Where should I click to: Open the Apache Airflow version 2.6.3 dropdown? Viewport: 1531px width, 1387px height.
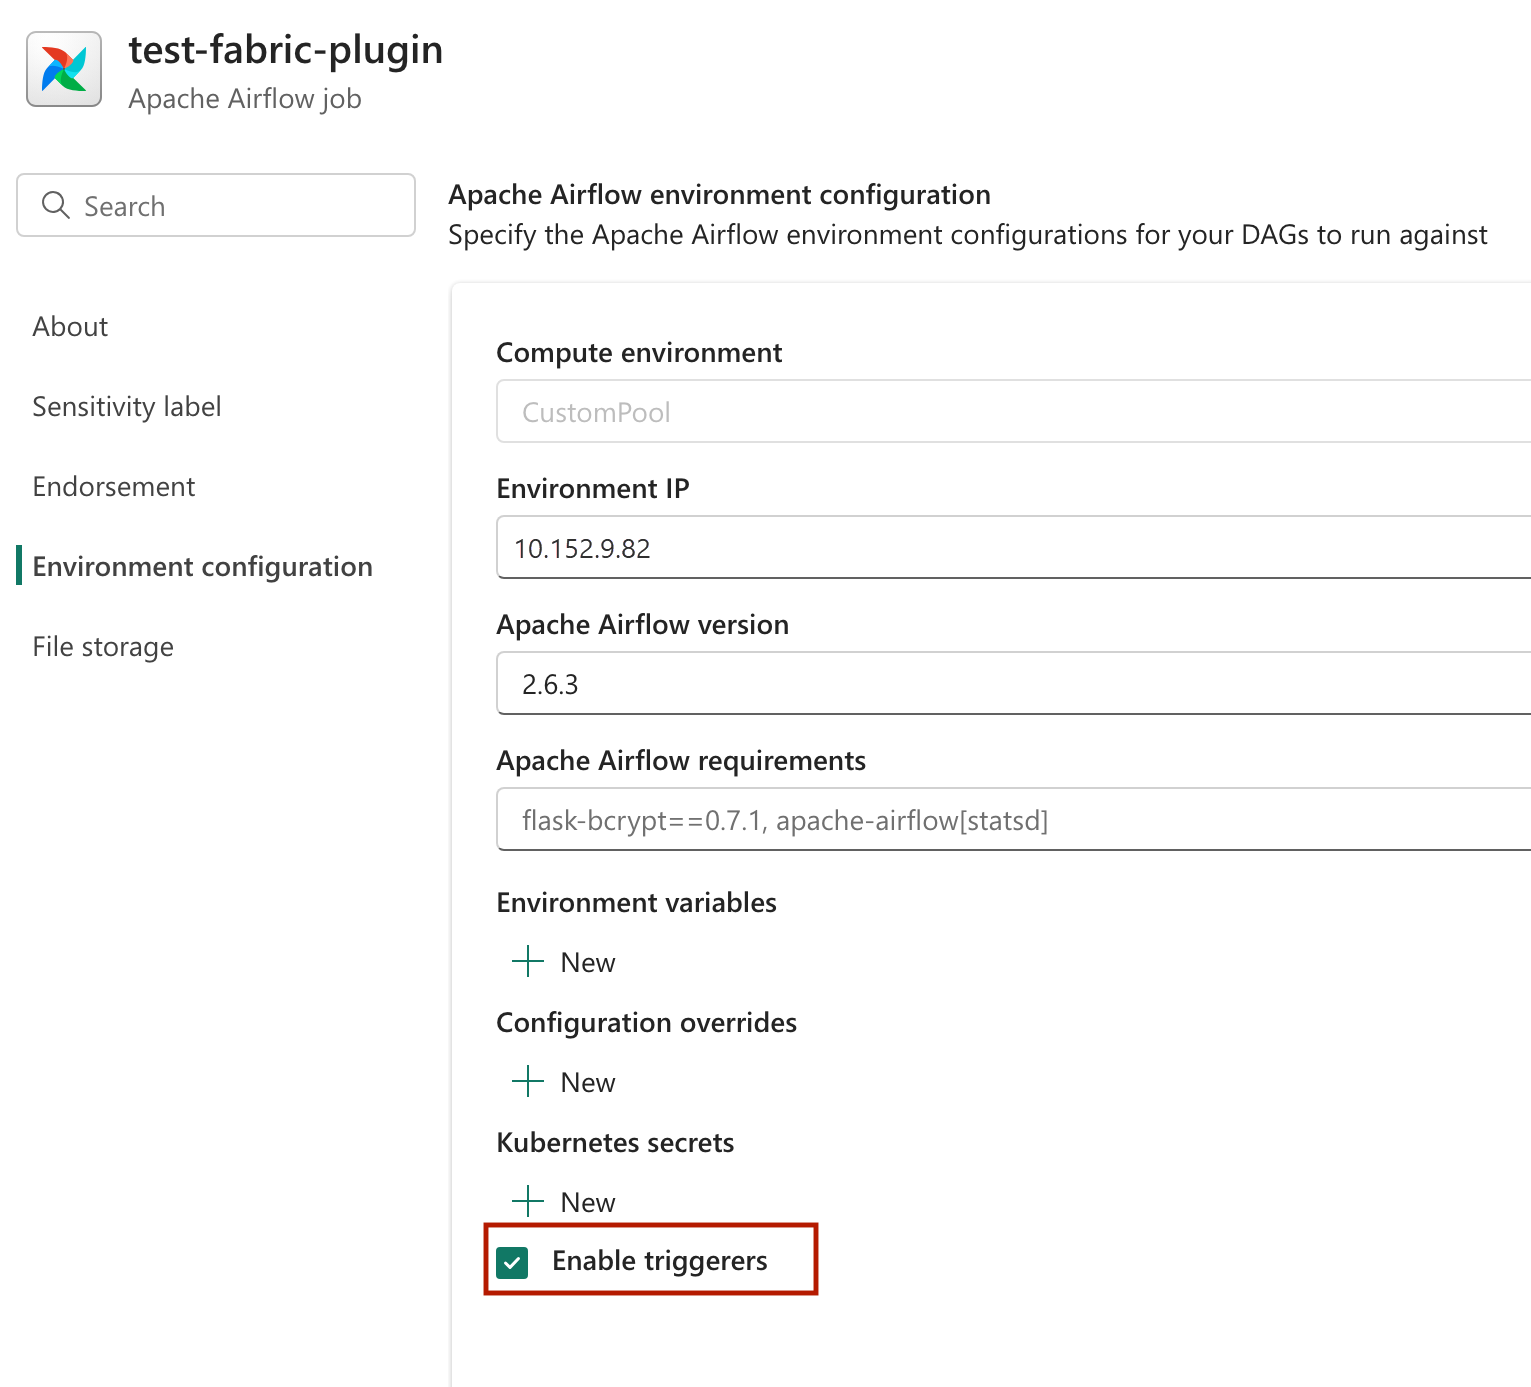(x=1013, y=684)
